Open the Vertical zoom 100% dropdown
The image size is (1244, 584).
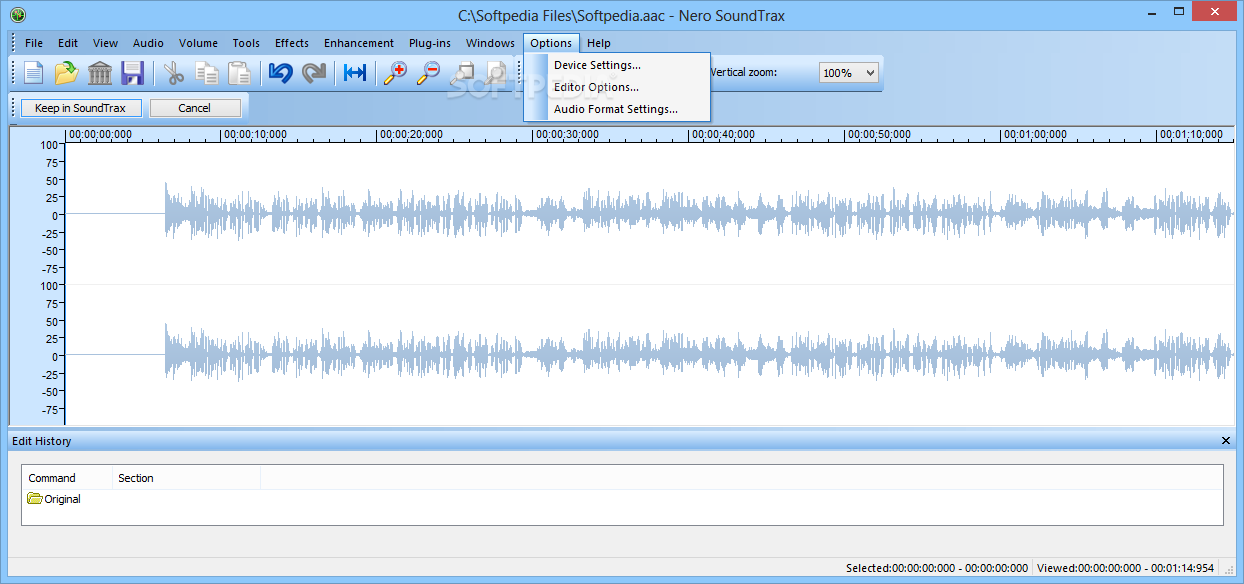[849, 73]
